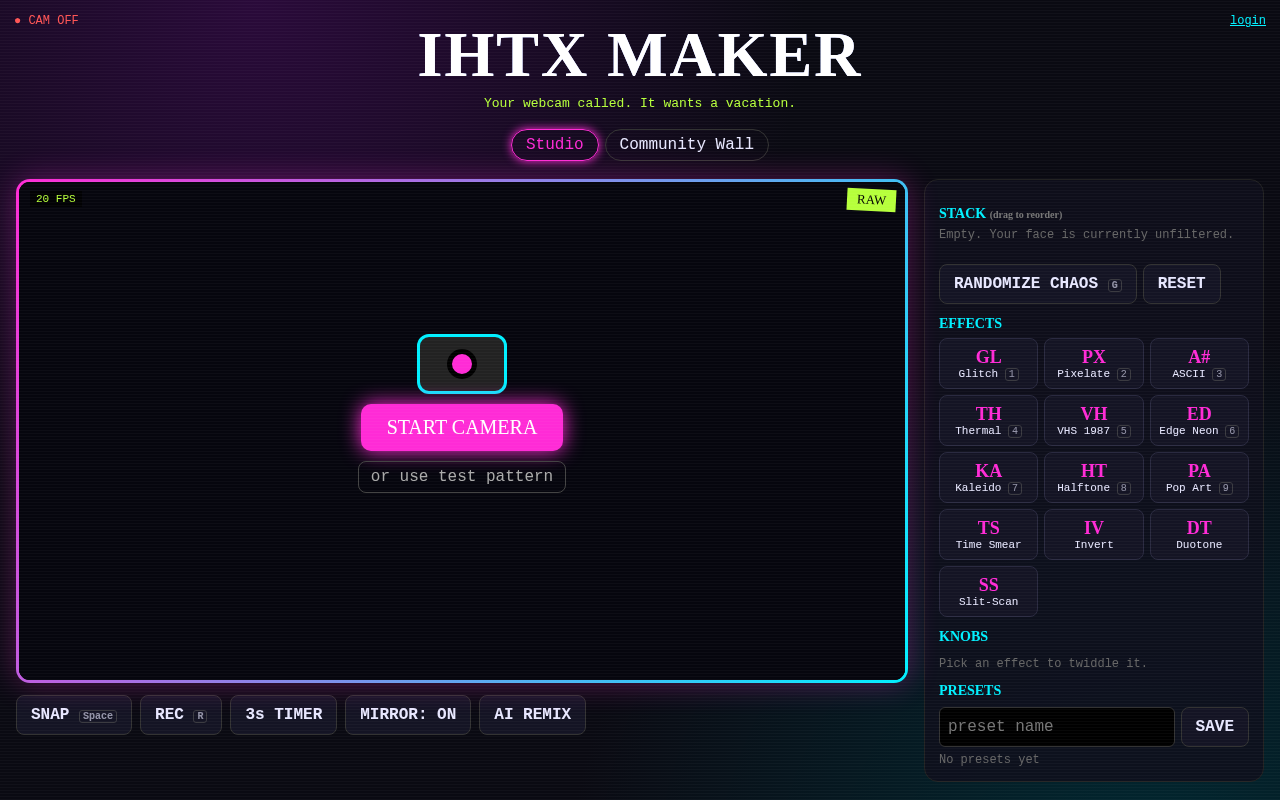Add the Pop Art effect
The image size is (1280, 800).
click(1199, 477)
